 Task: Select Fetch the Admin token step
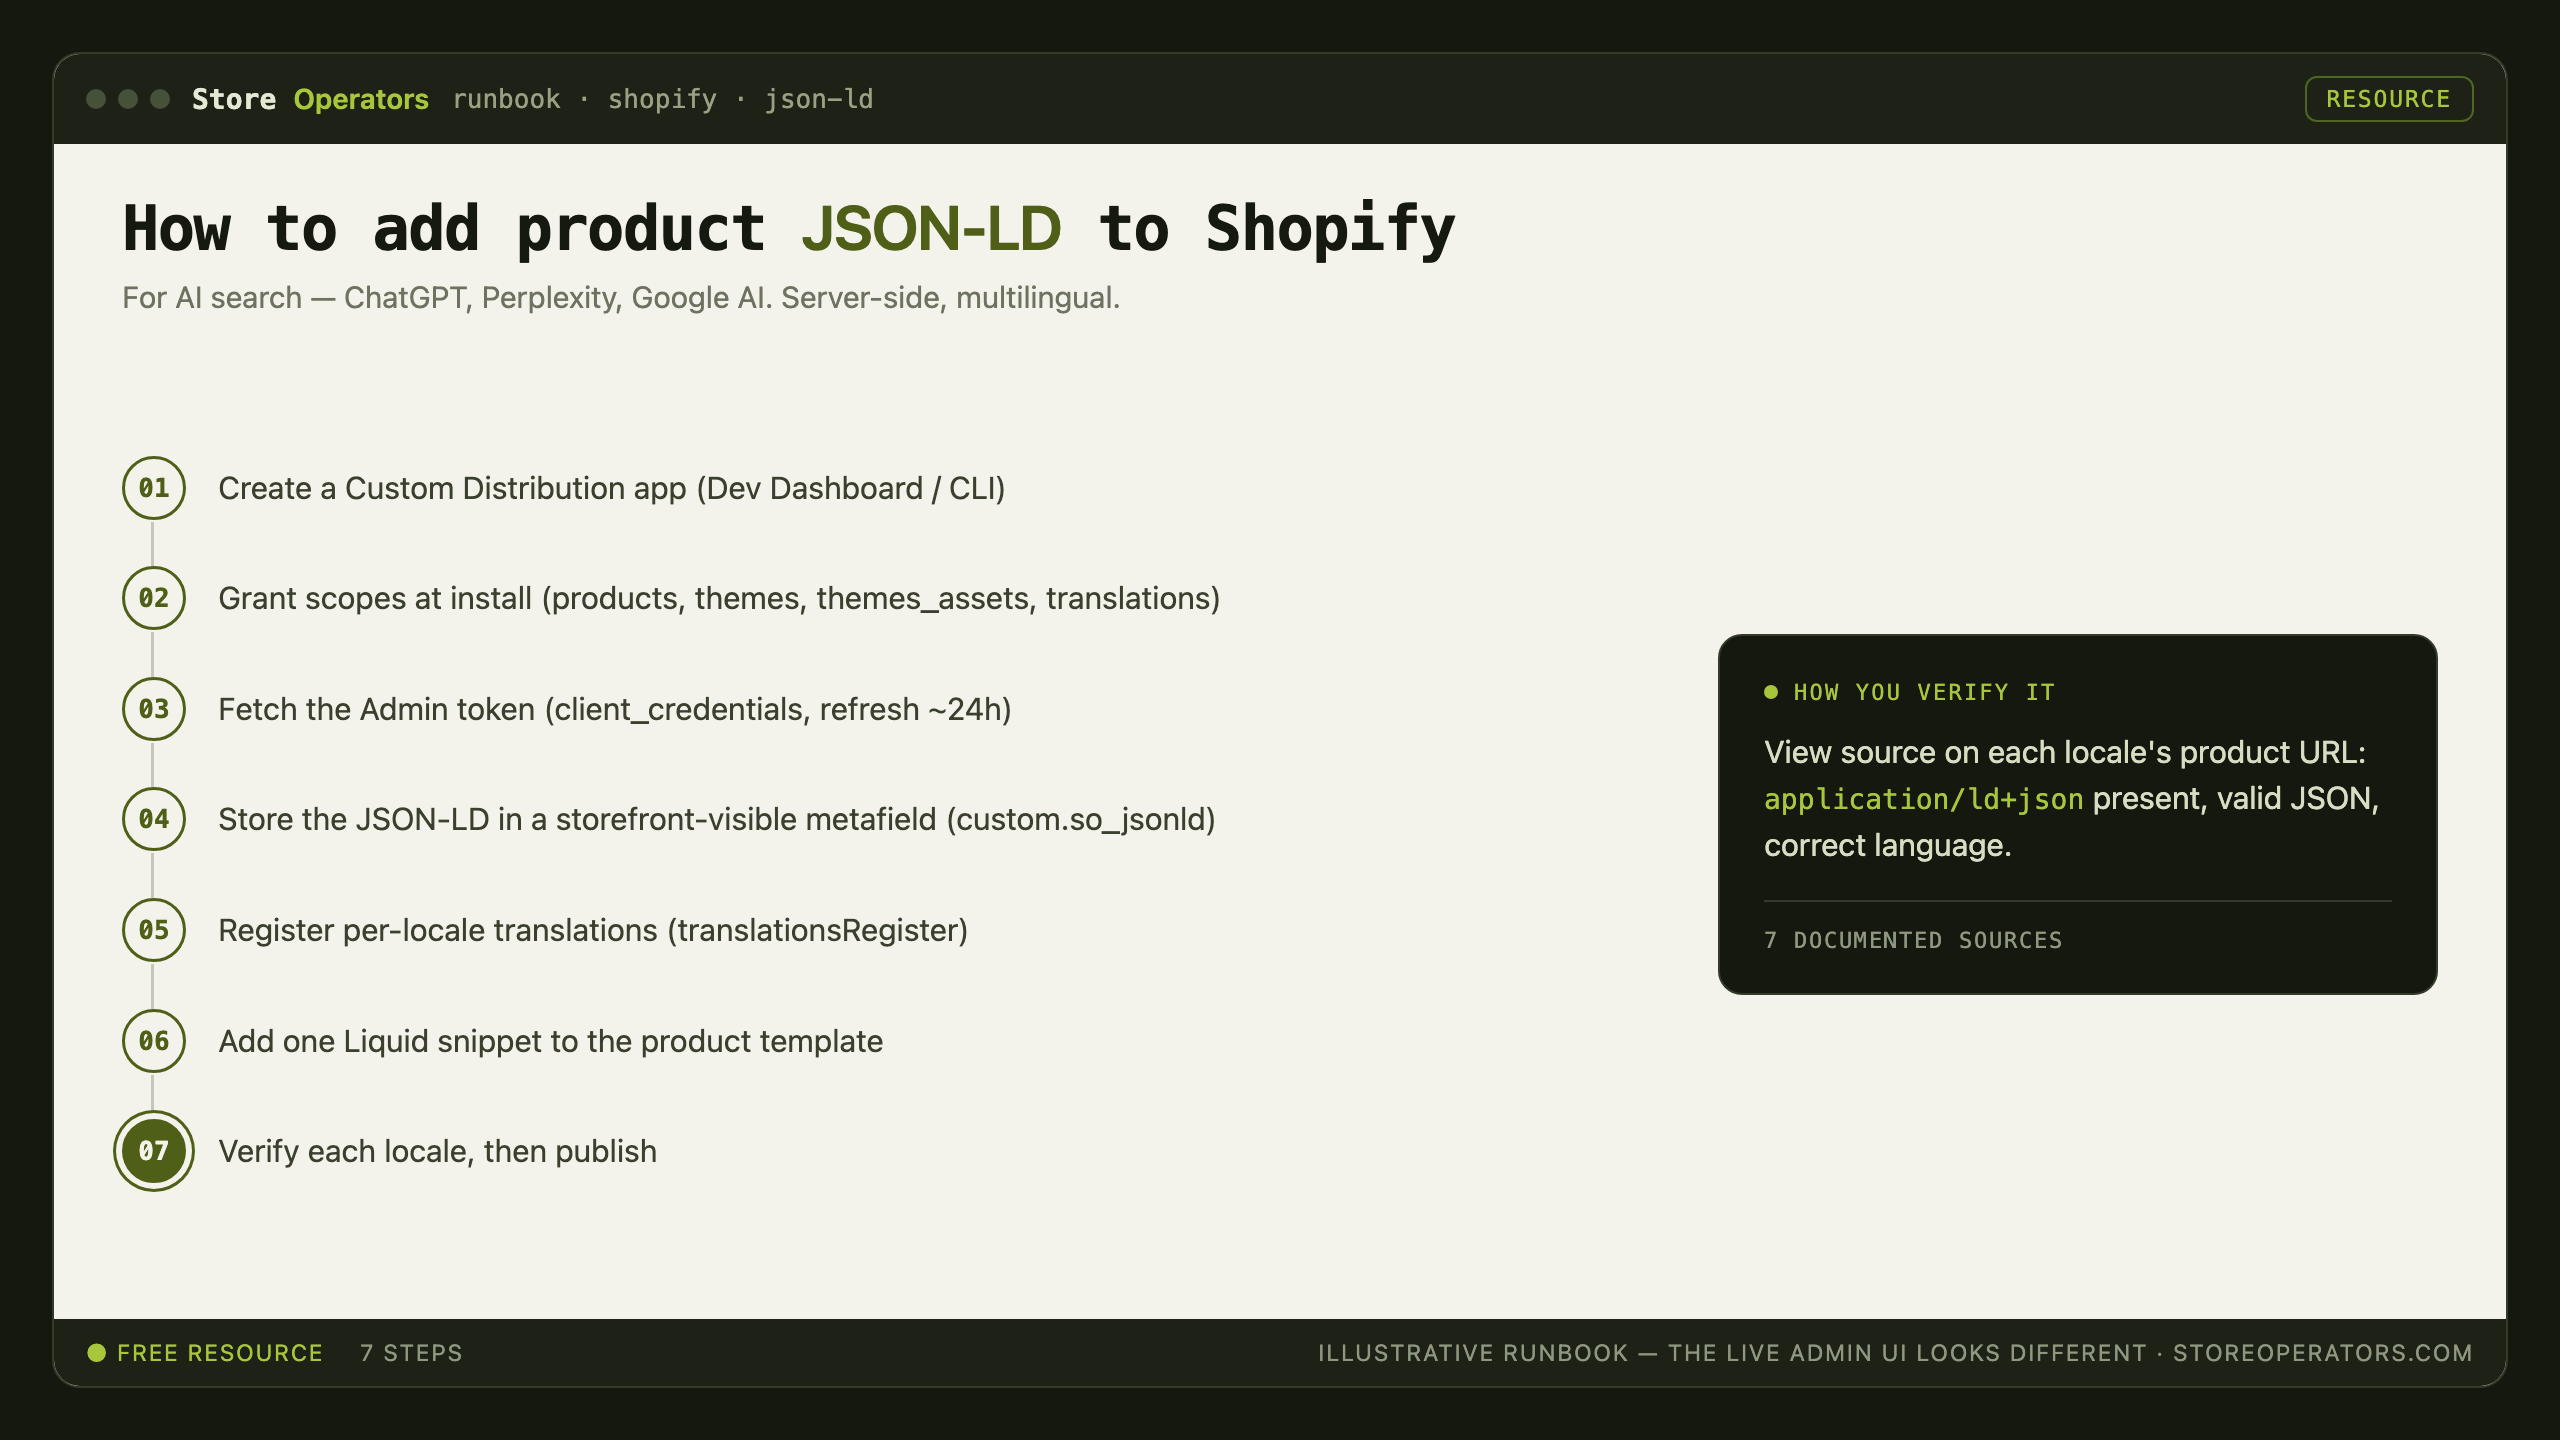click(x=615, y=709)
